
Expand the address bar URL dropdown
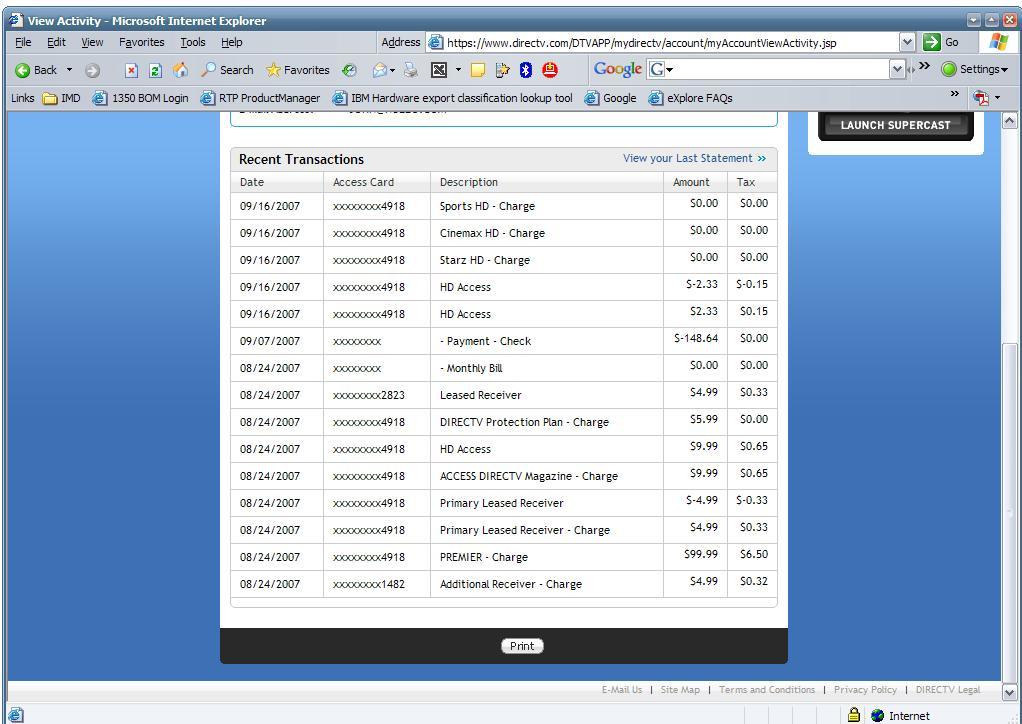point(907,42)
